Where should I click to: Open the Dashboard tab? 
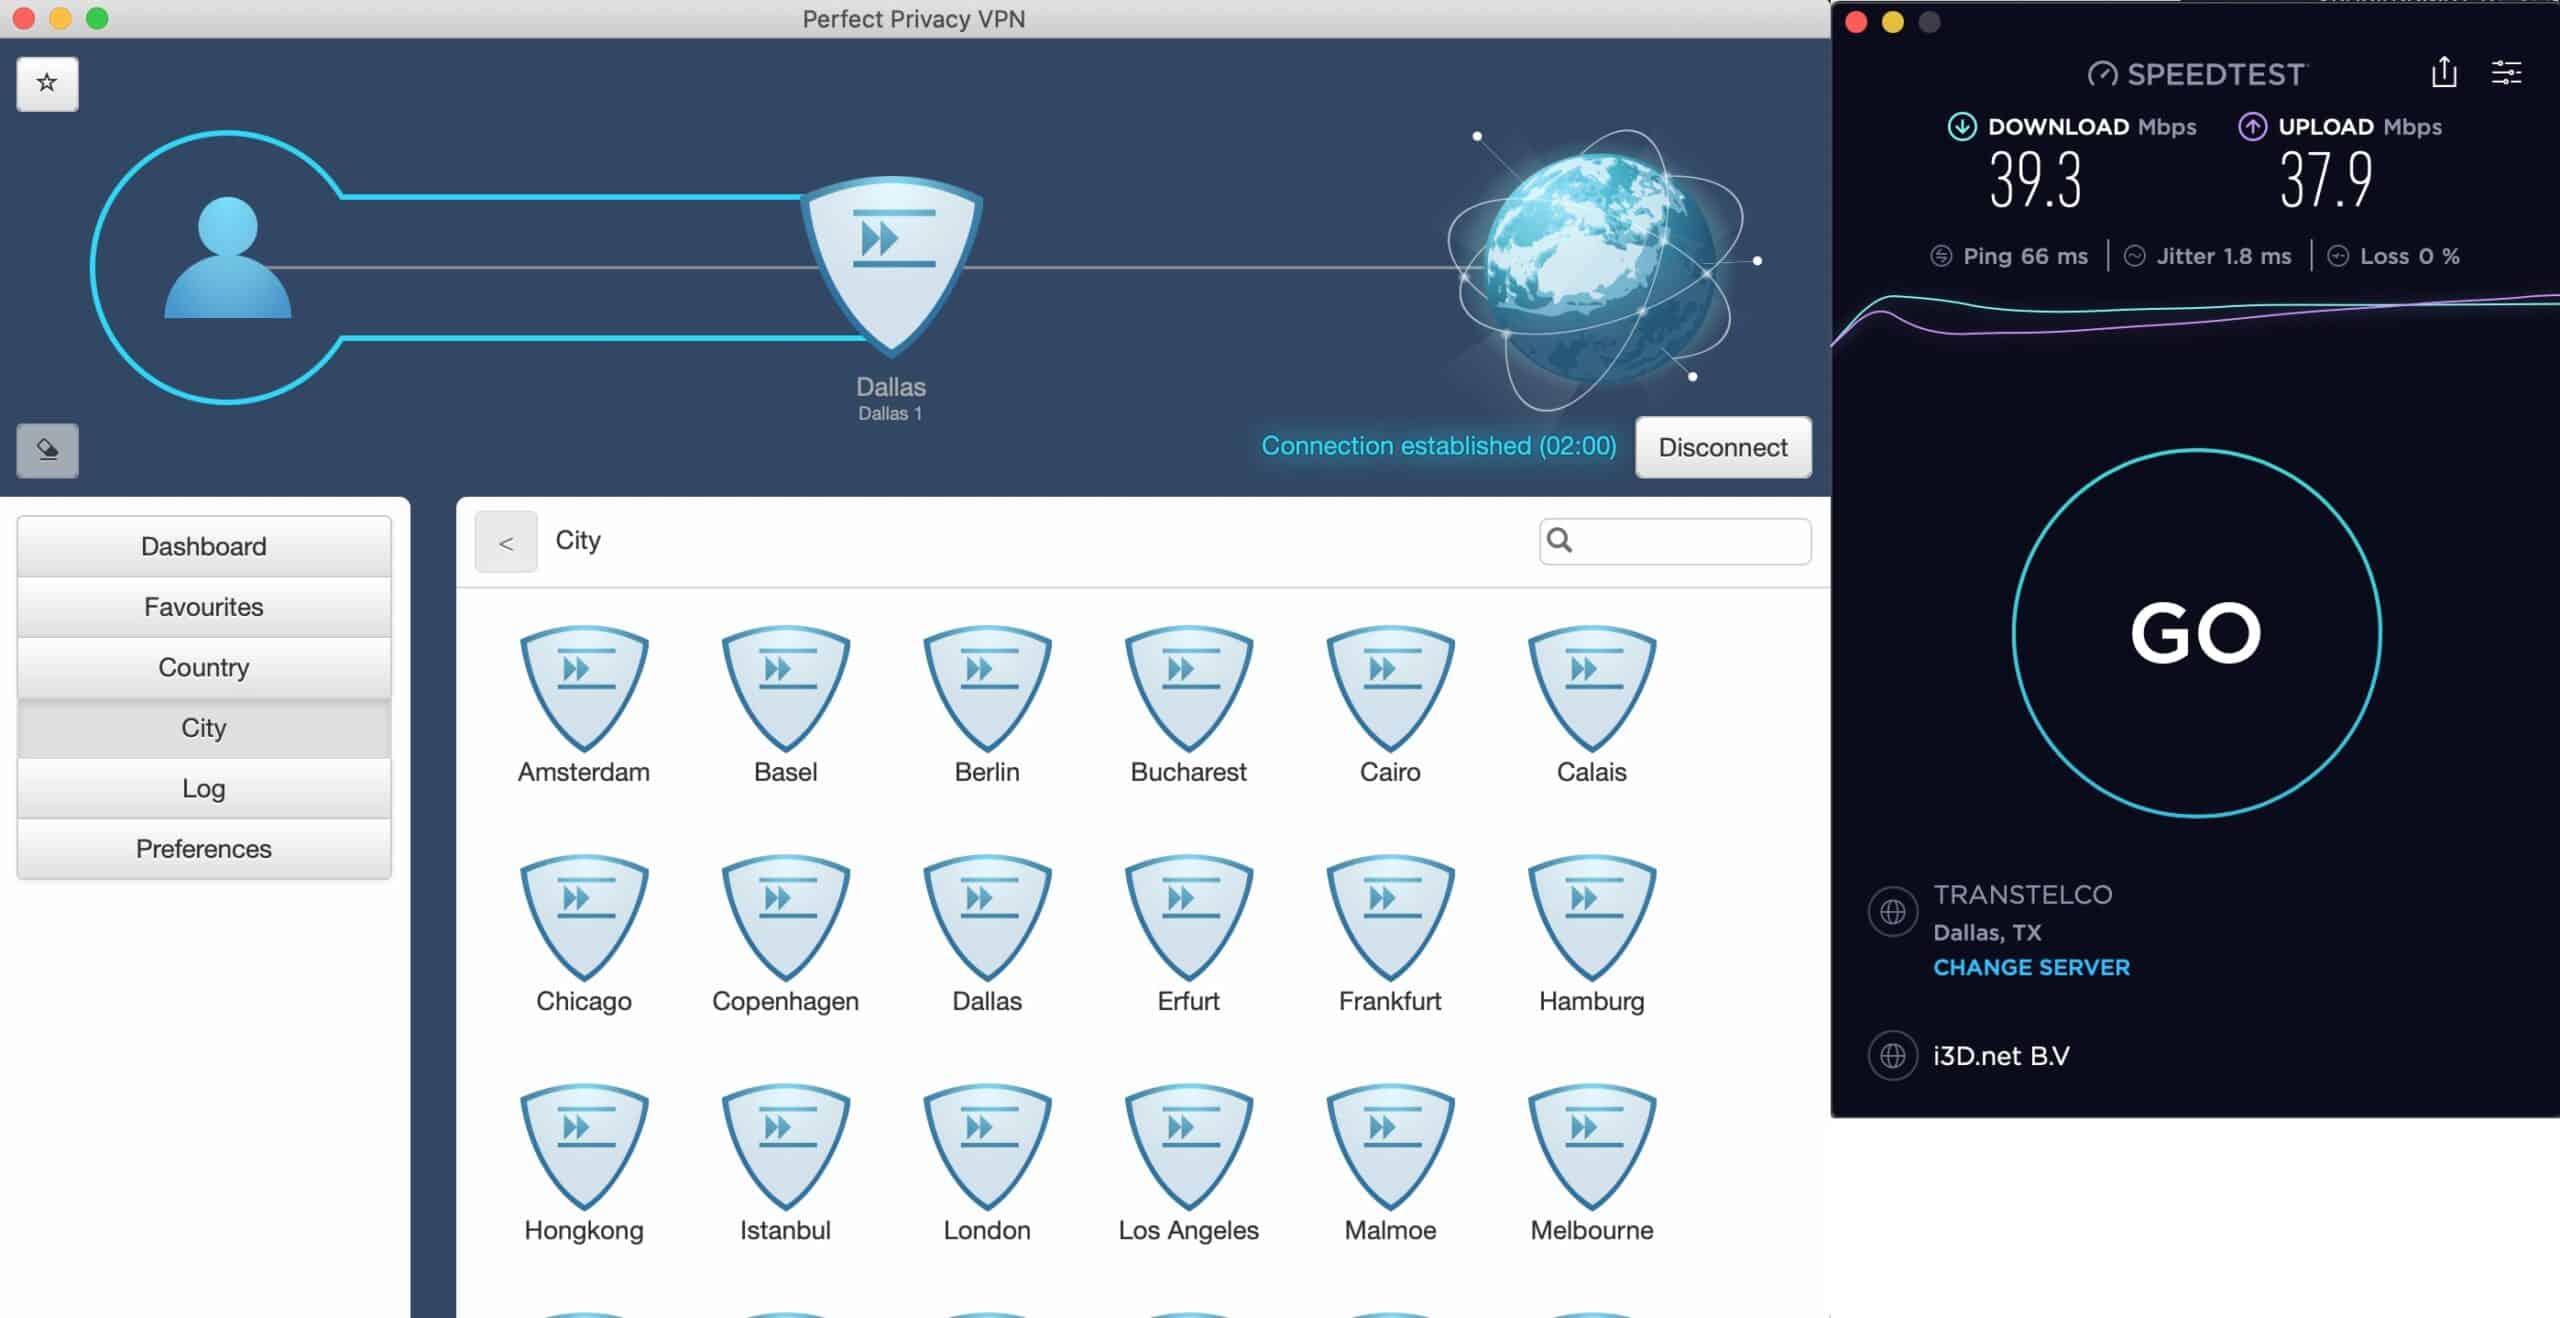pyautogui.click(x=204, y=546)
